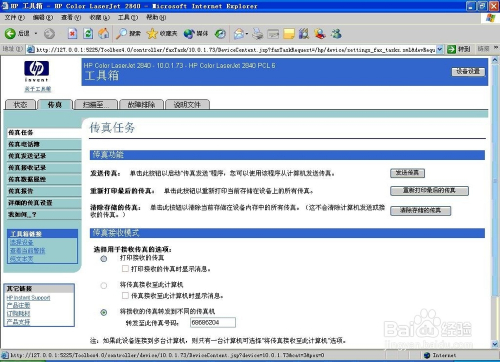The height and width of the screenshot is (362, 500).
Task: Select the print received faxes radio option
Action: tap(104, 259)
